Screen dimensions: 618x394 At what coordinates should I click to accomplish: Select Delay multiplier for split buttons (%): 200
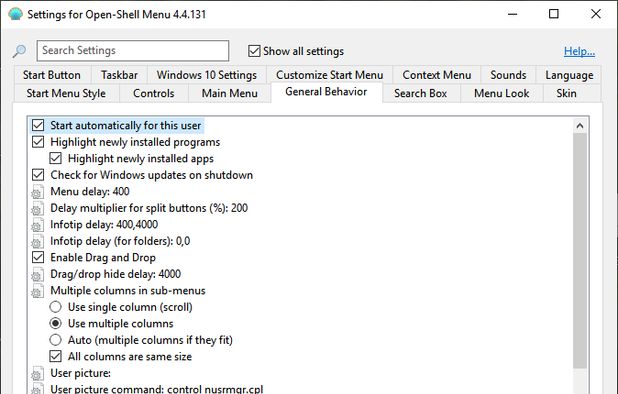coord(149,208)
